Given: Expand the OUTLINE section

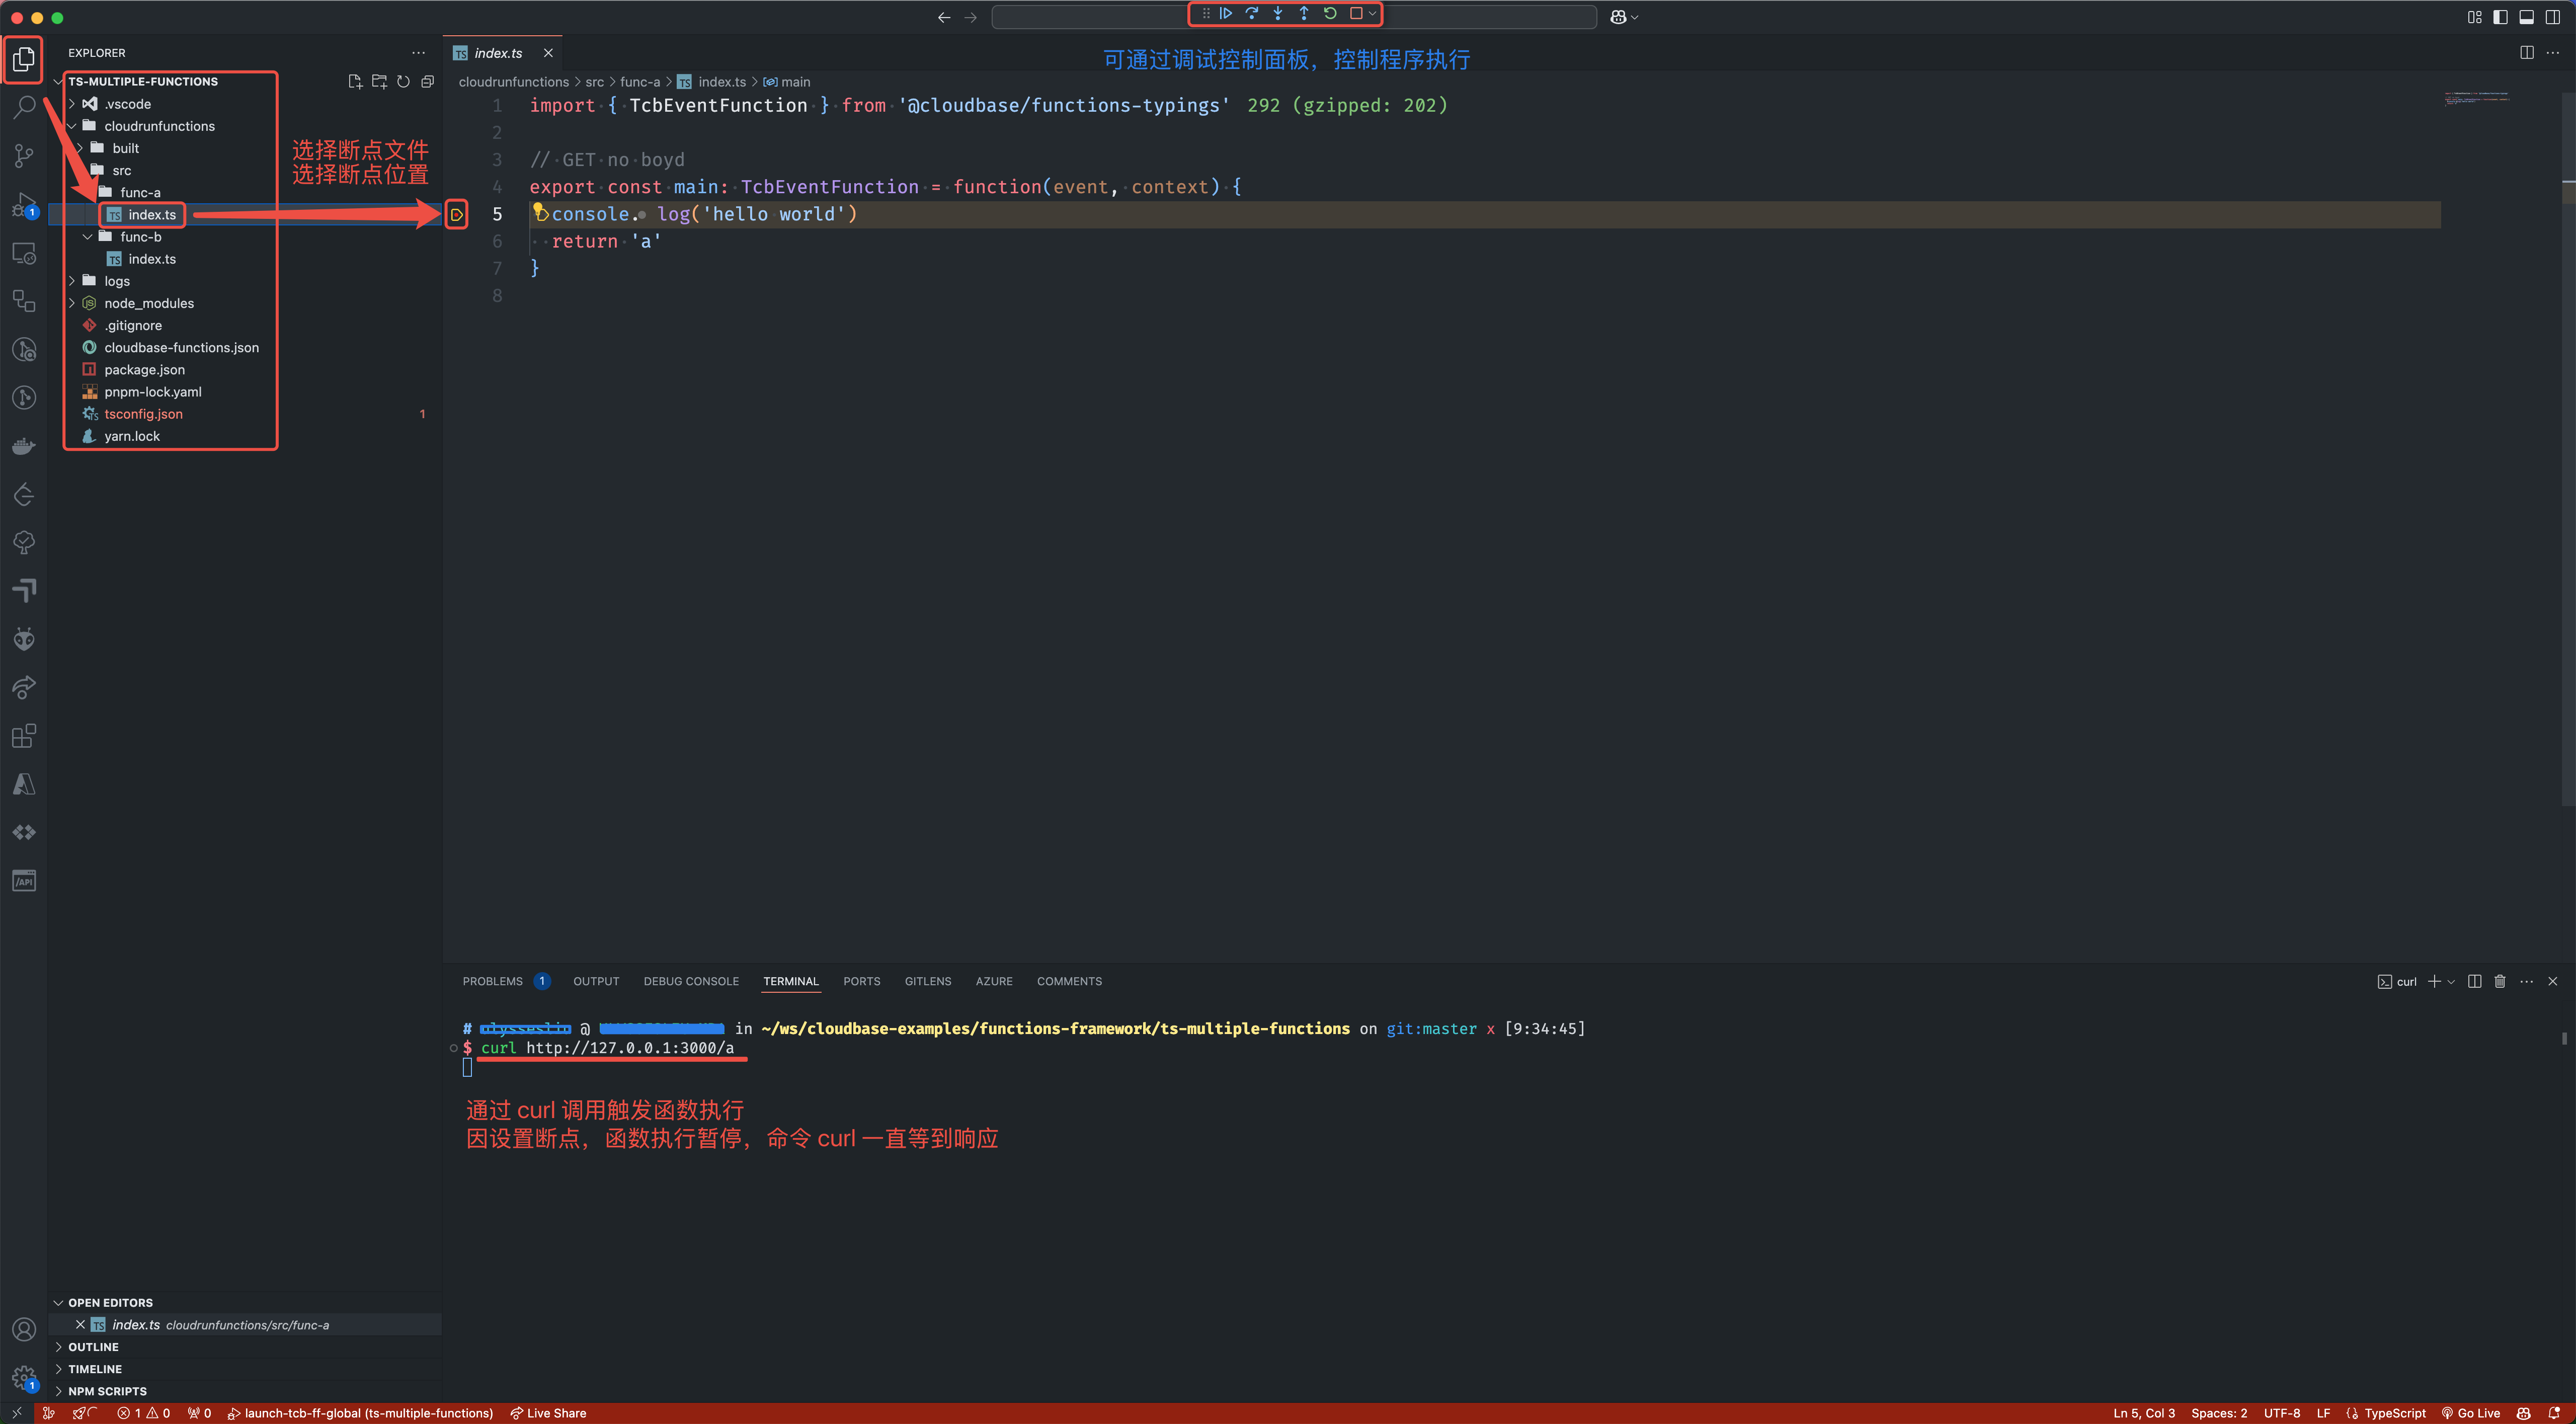Looking at the screenshot, I should (93, 1347).
